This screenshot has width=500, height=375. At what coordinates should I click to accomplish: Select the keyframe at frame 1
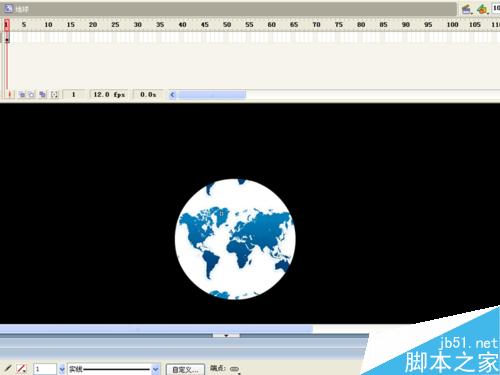click(7, 37)
